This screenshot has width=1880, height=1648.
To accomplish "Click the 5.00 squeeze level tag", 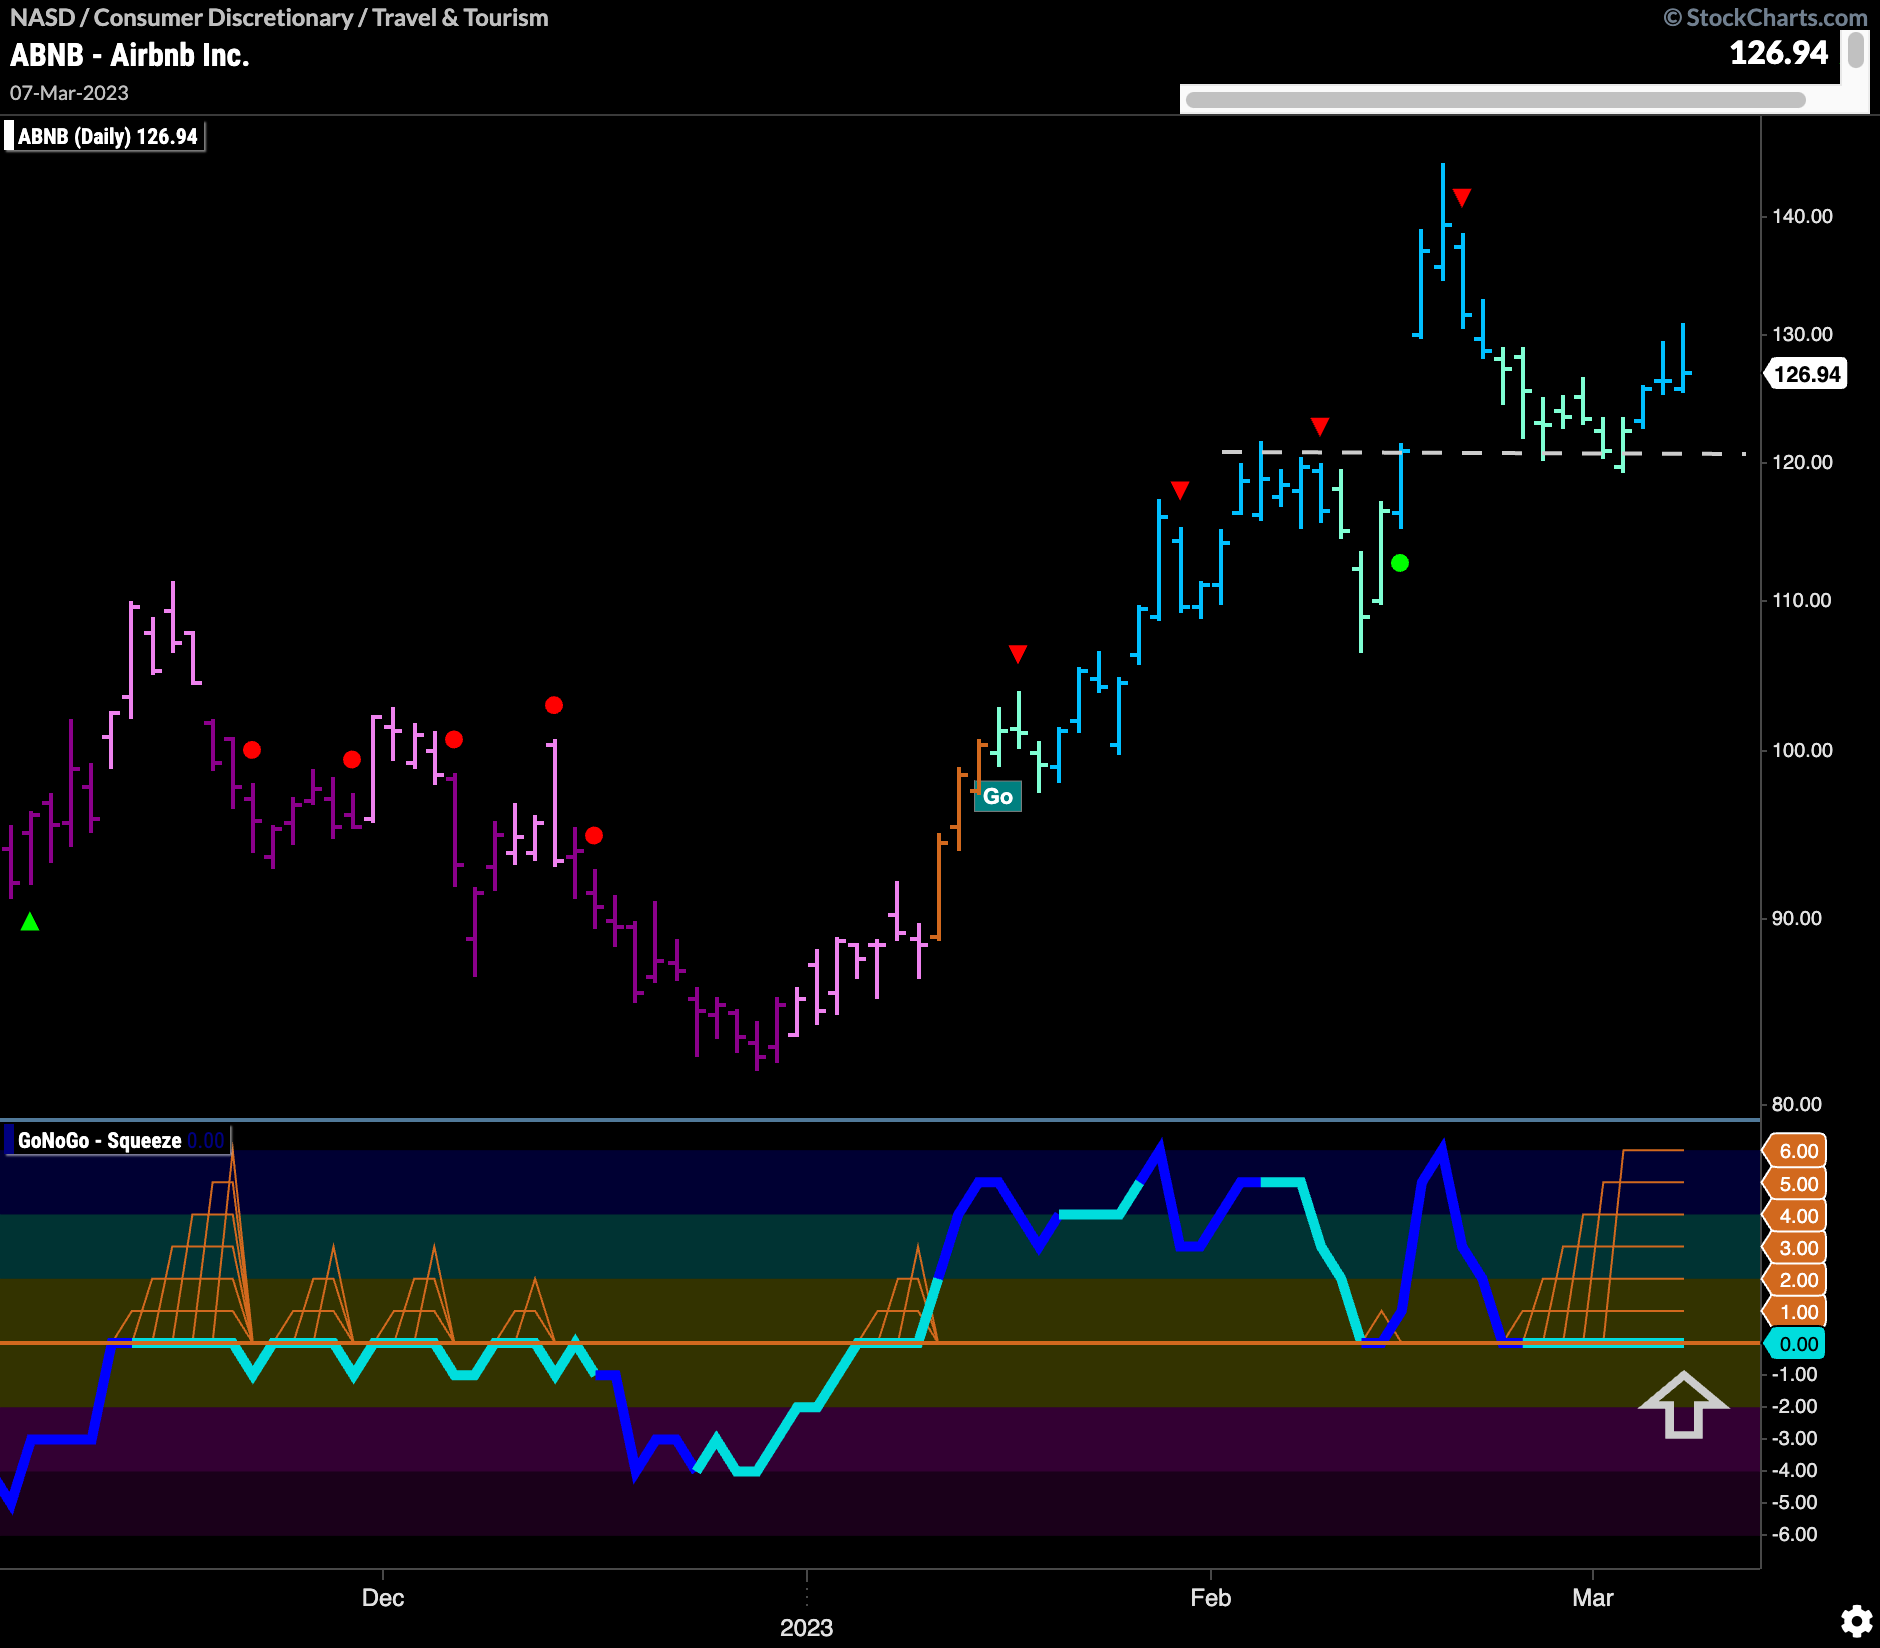I will 1797,1184.
